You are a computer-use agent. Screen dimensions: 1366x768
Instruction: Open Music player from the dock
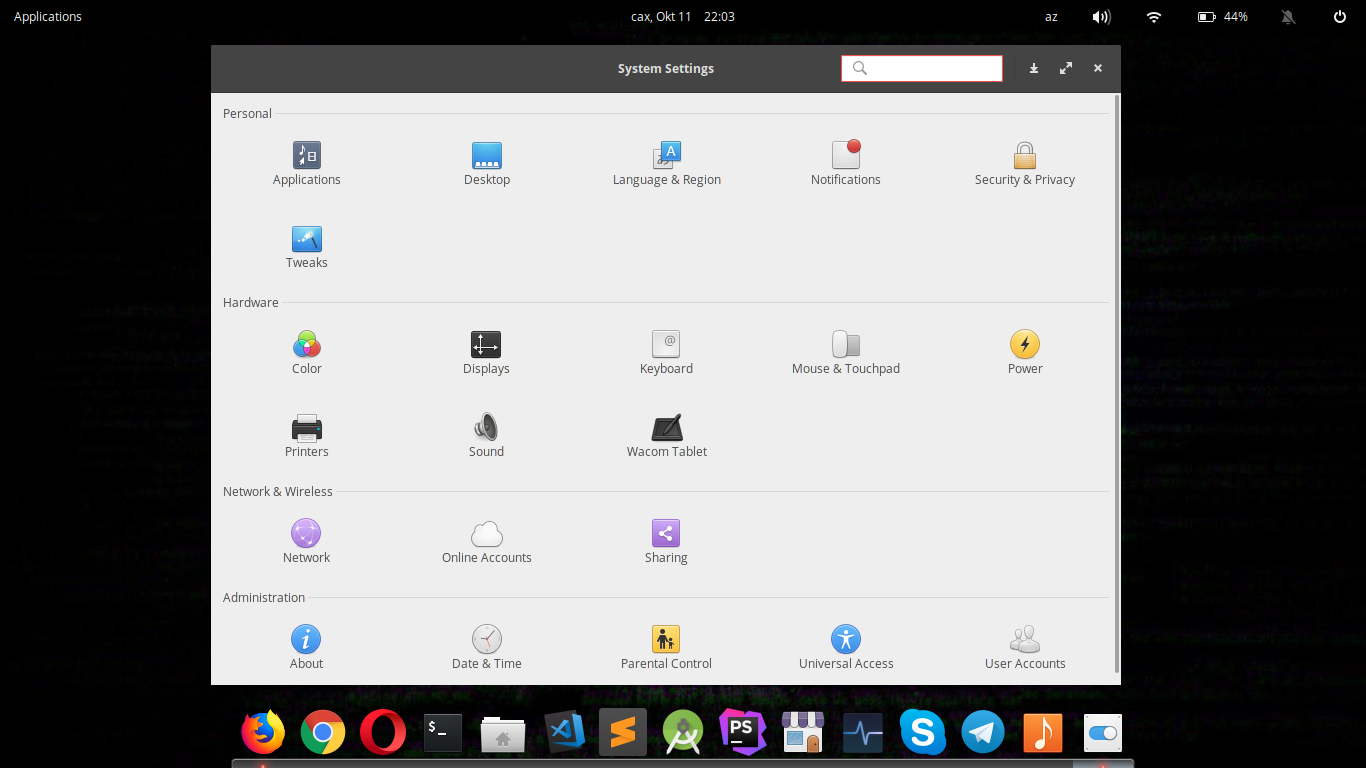click(1043, 733)
